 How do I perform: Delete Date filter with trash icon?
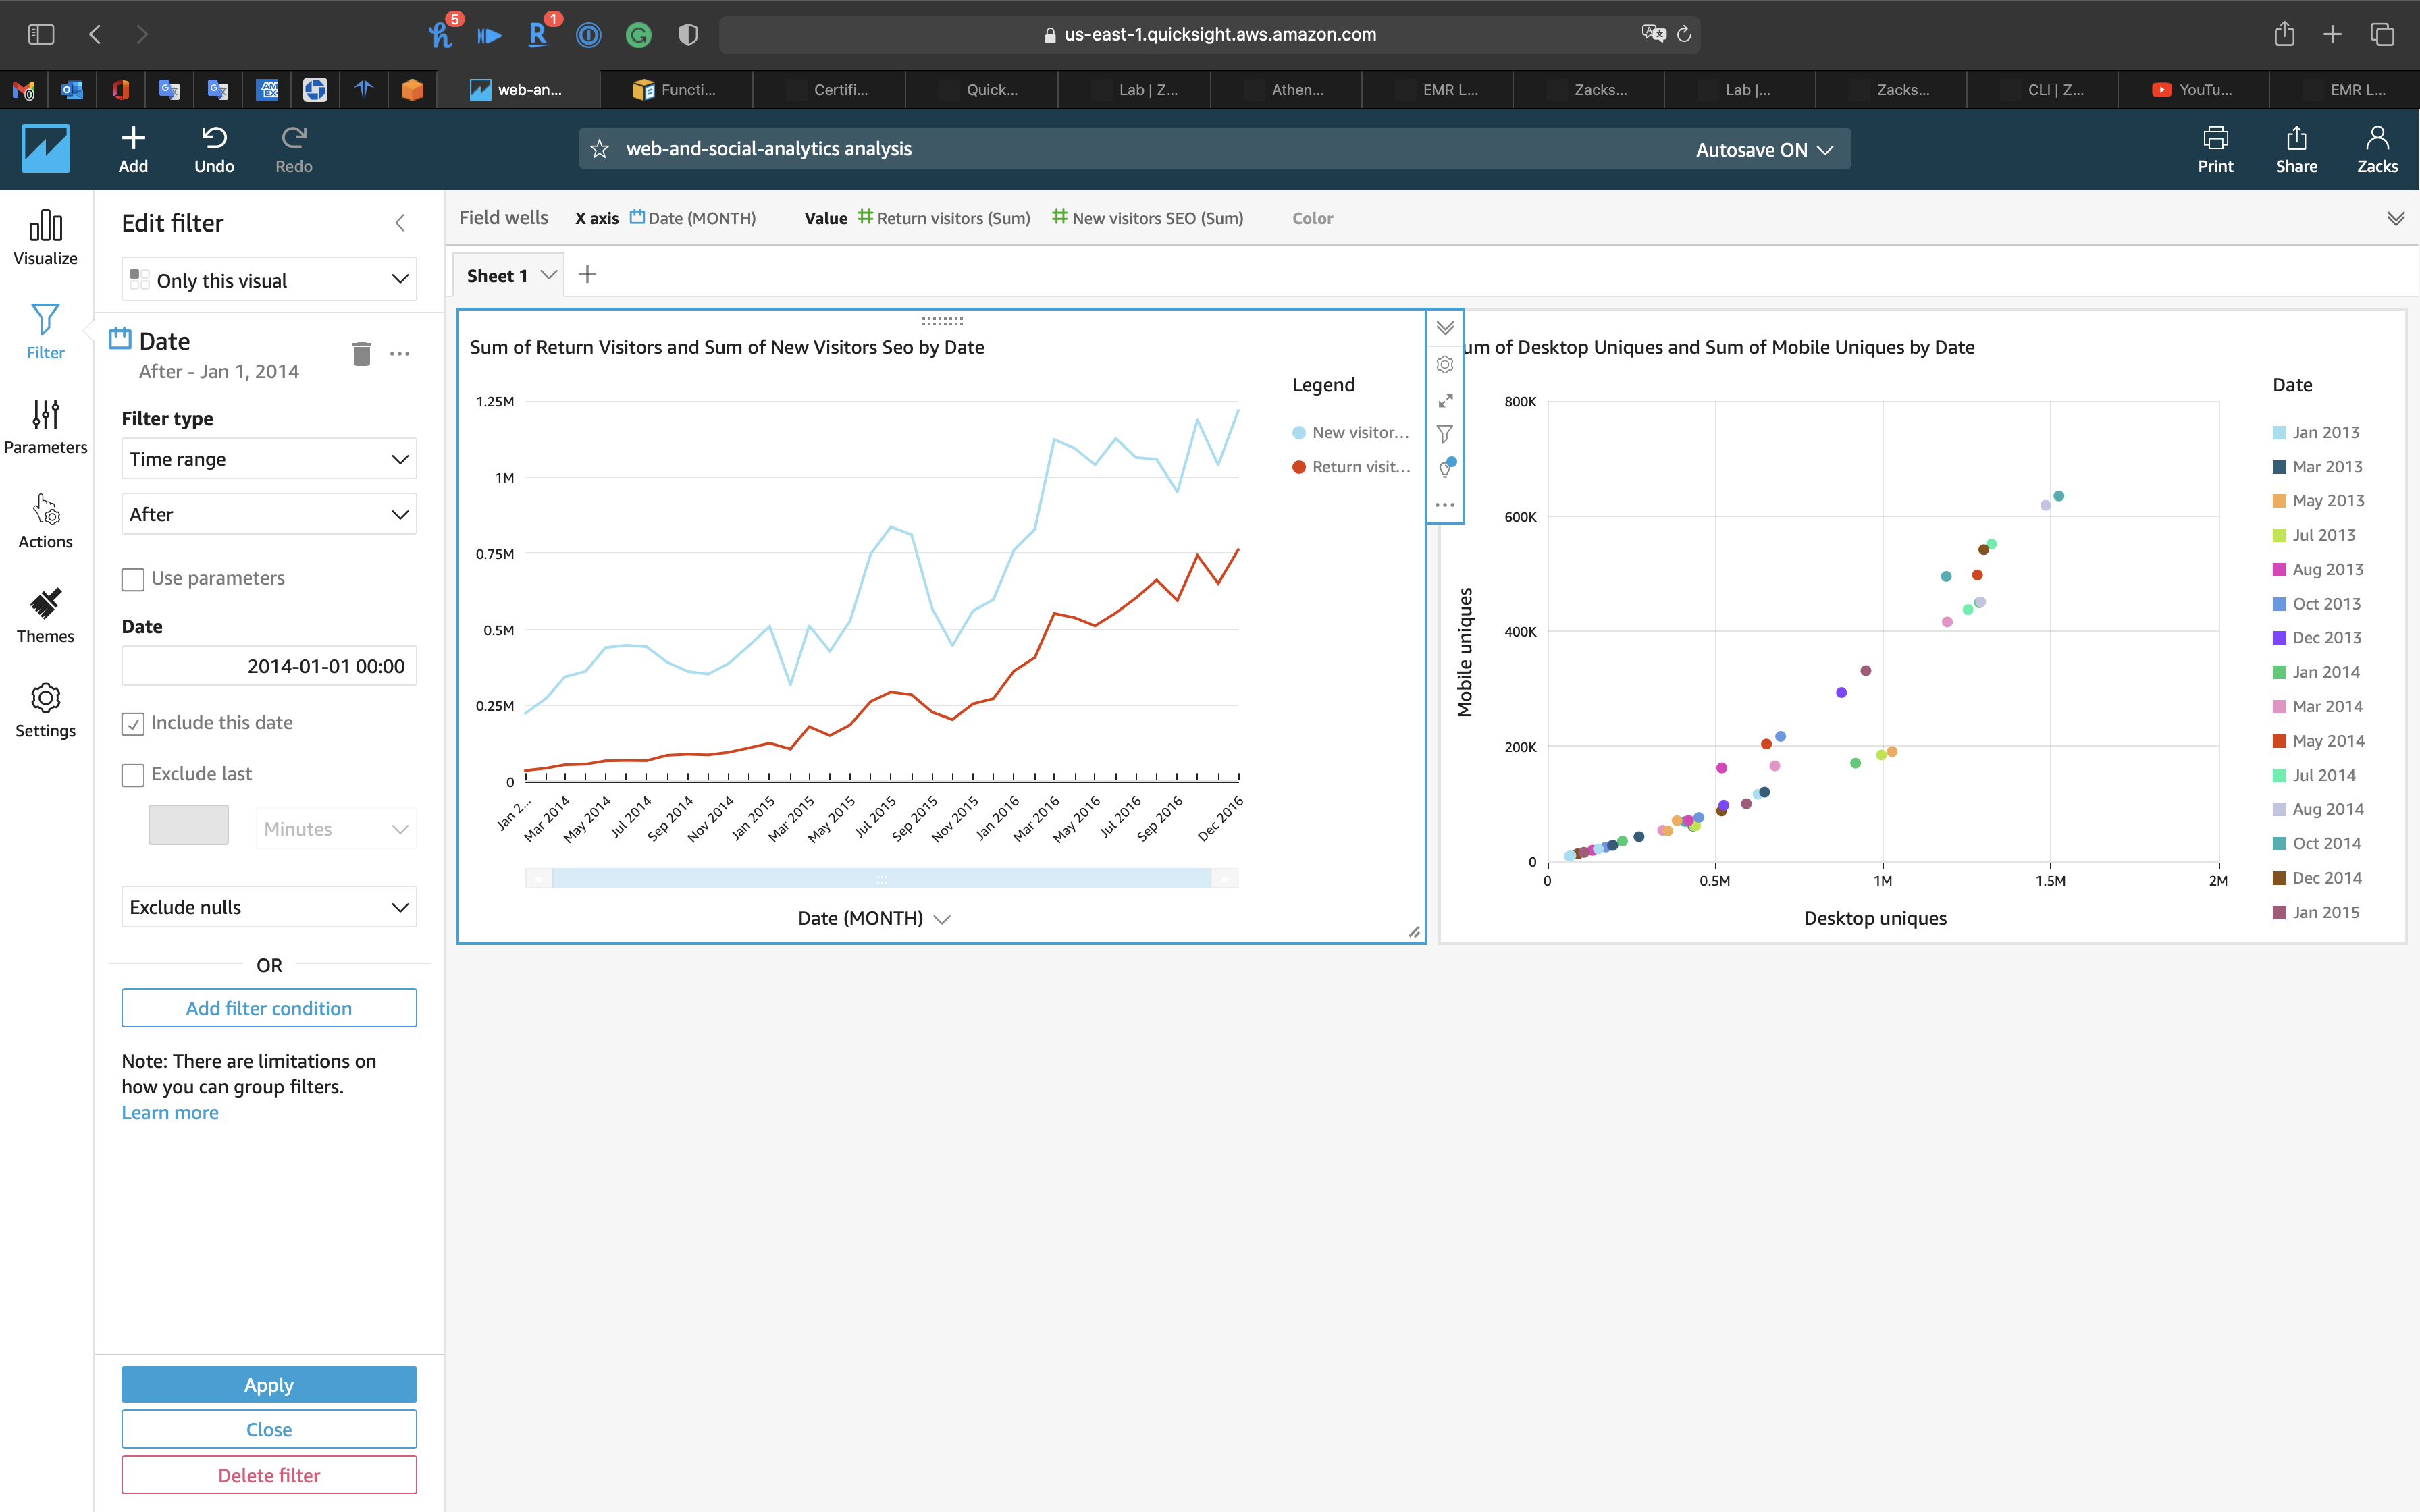tap(361, 354)
